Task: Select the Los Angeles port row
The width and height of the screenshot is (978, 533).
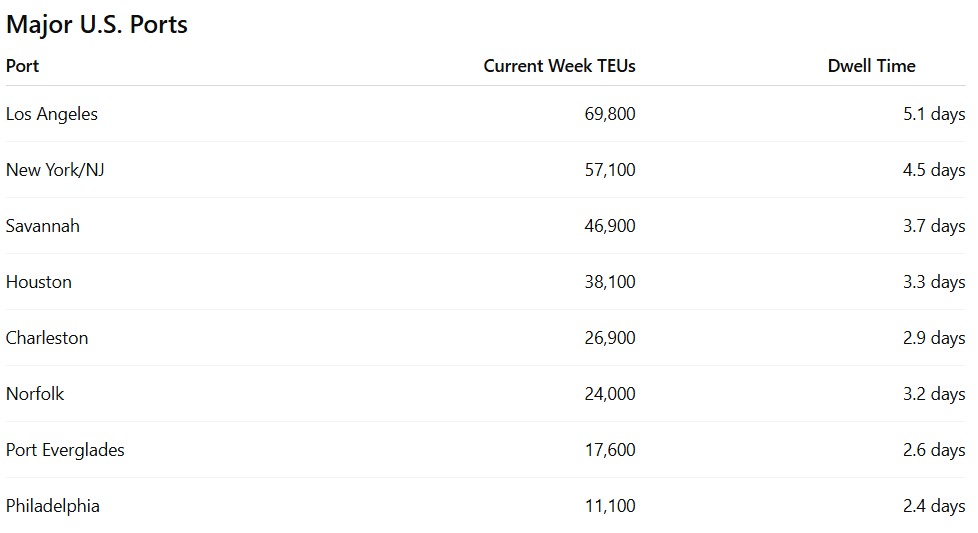Action: coord(486,114)
